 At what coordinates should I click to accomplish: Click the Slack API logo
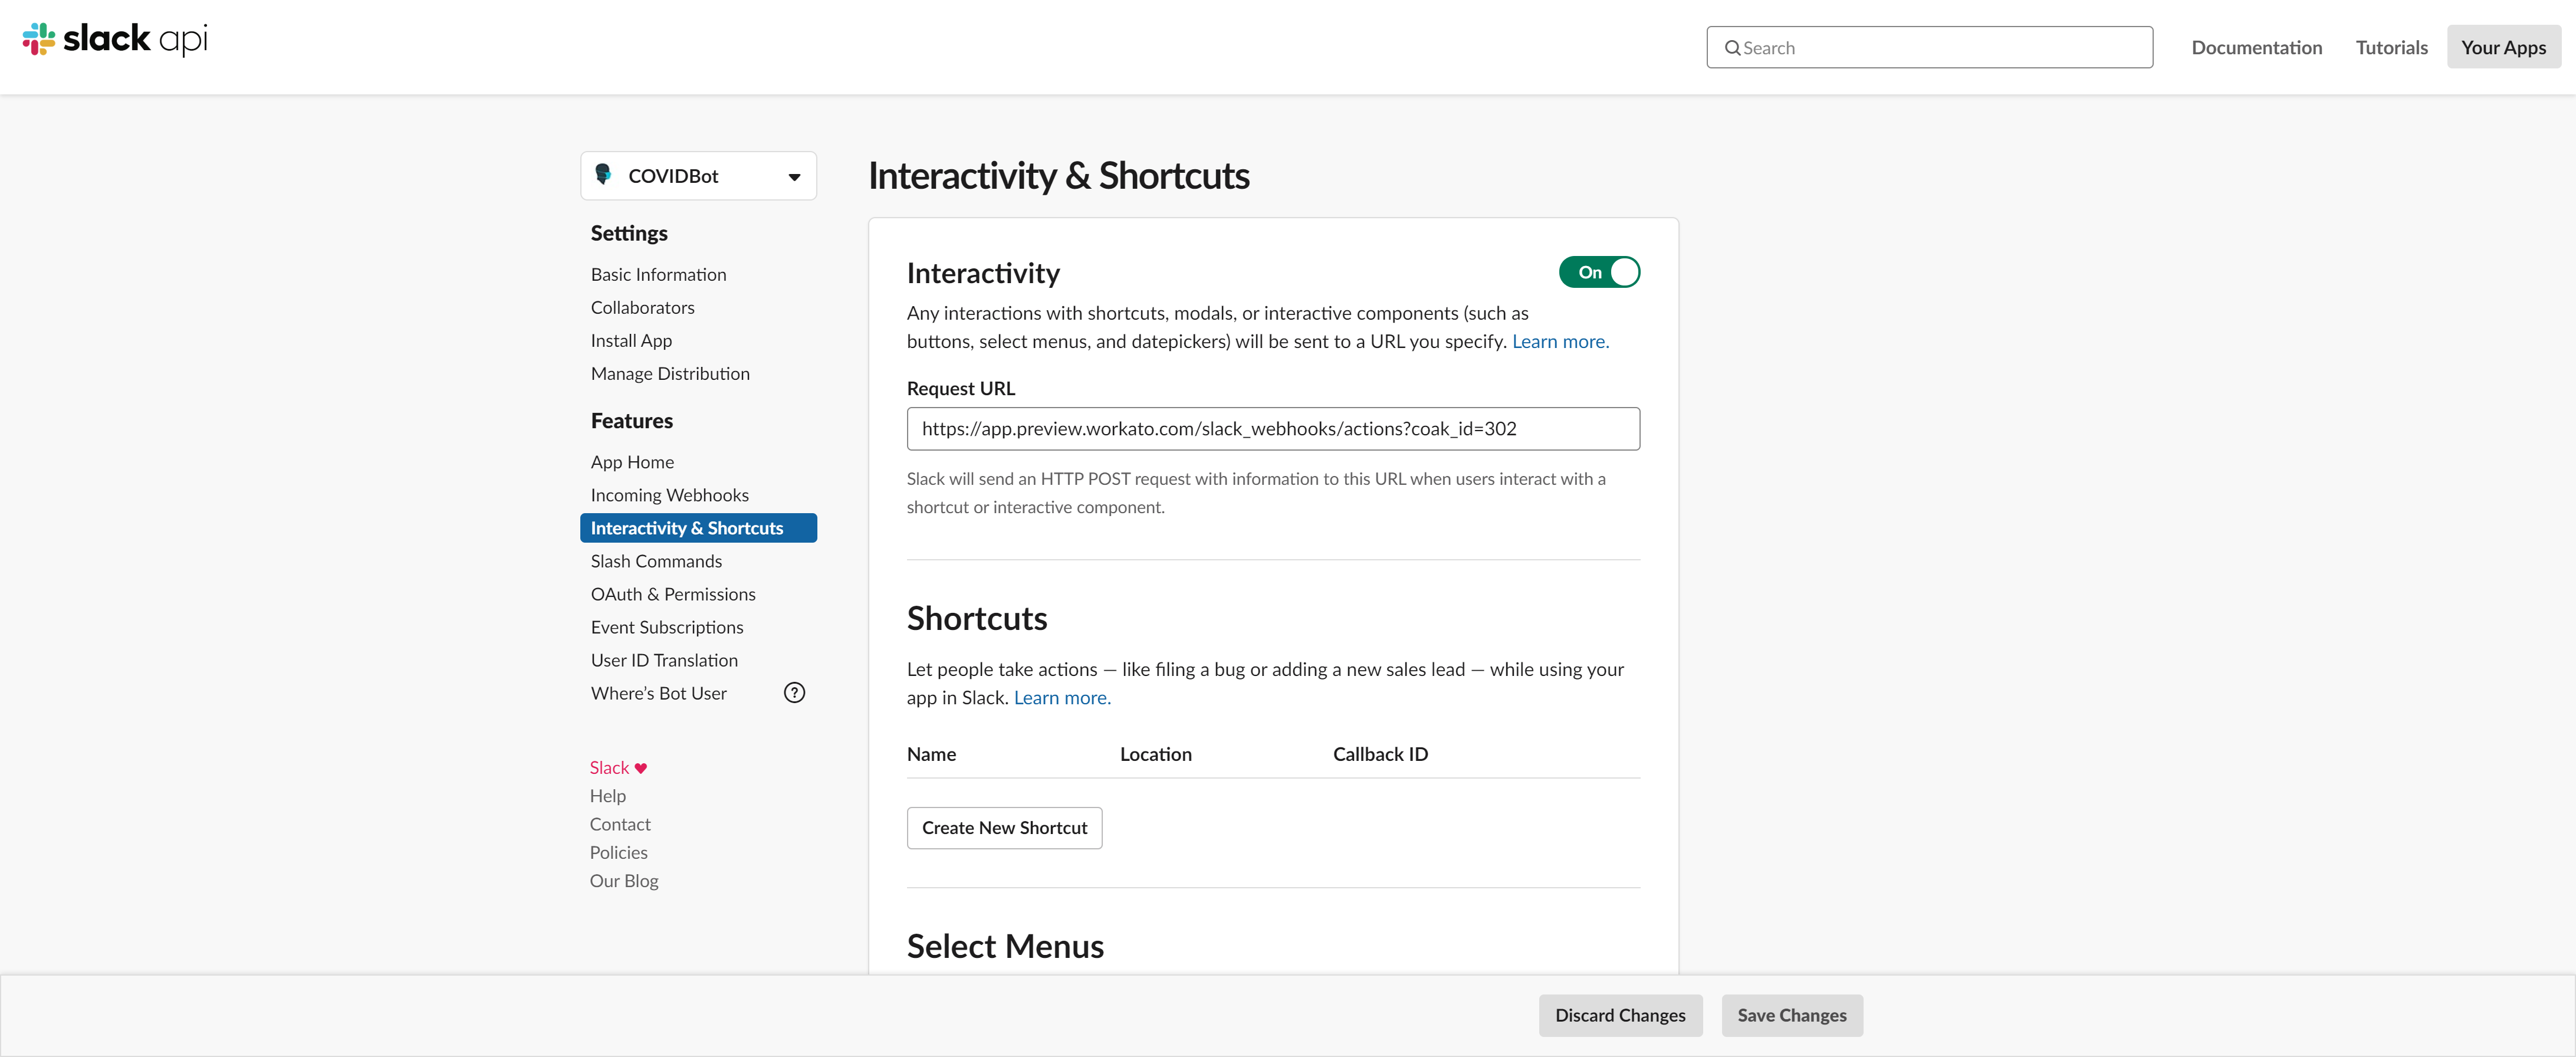pos(113,40)
